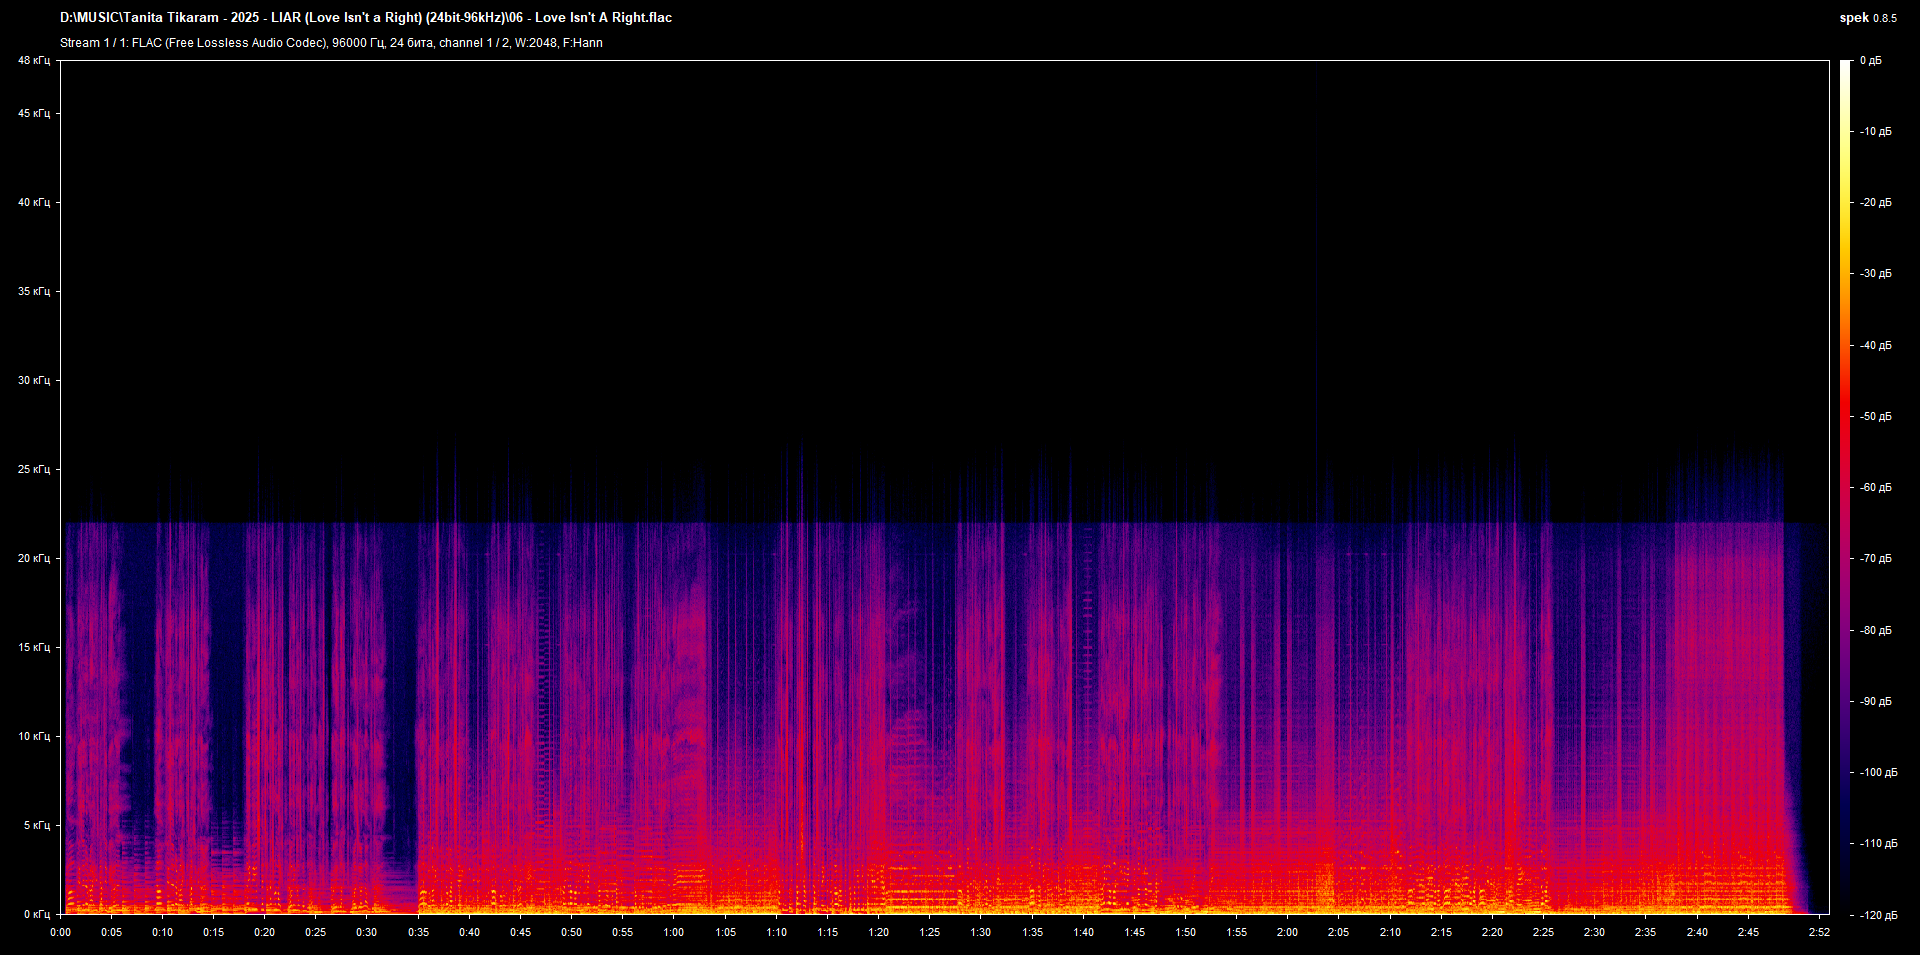Image resolution: width=1920 pixels, height=955 pixels.
Task: Click the tall vertical spike in spectrogram
Action: click(1317, 300)
